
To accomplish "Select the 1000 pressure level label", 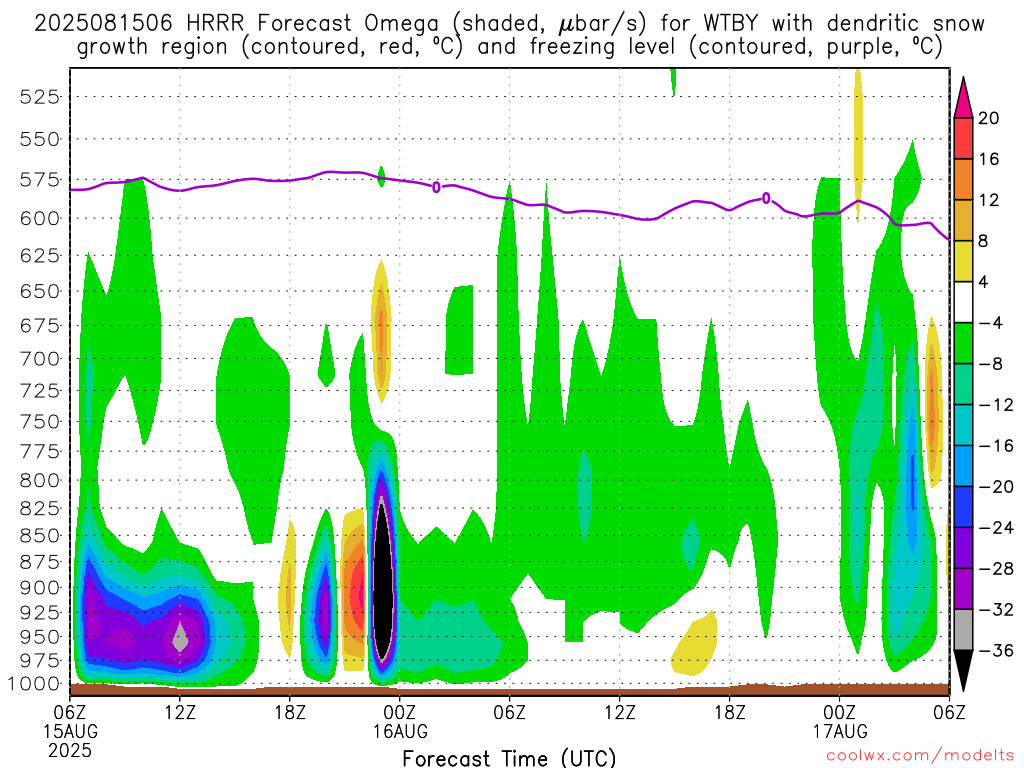I will (35, 684).
